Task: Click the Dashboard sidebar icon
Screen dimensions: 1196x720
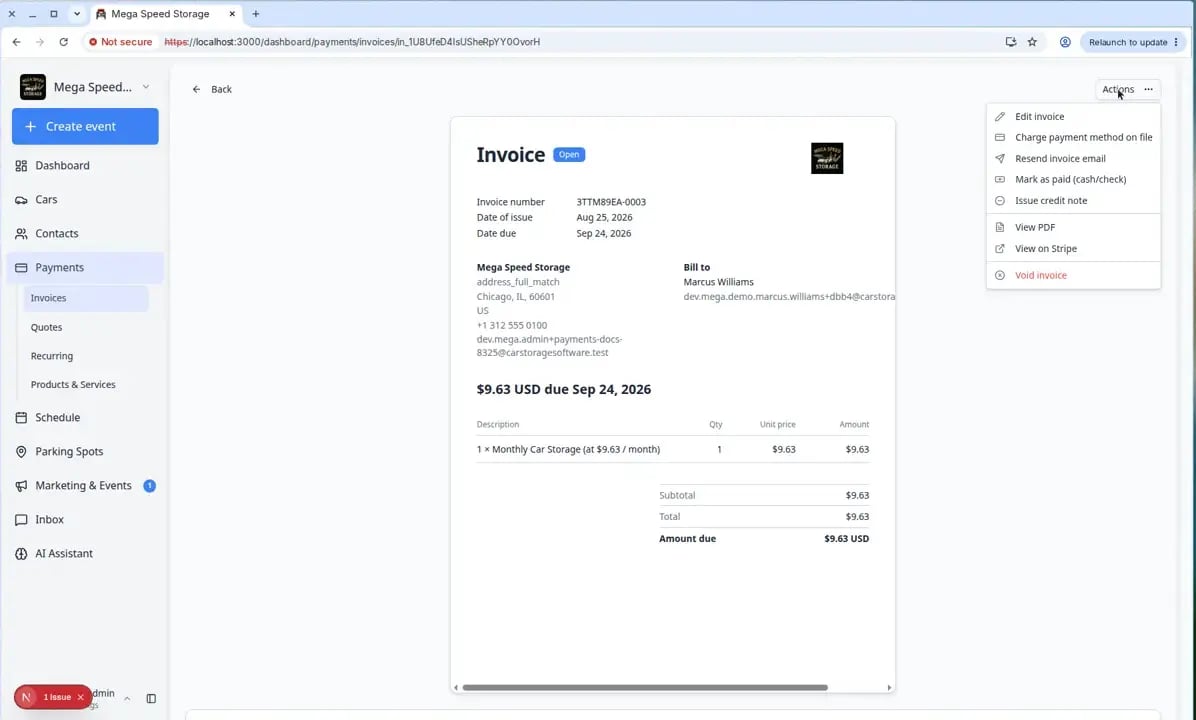Action: (21, 166)
